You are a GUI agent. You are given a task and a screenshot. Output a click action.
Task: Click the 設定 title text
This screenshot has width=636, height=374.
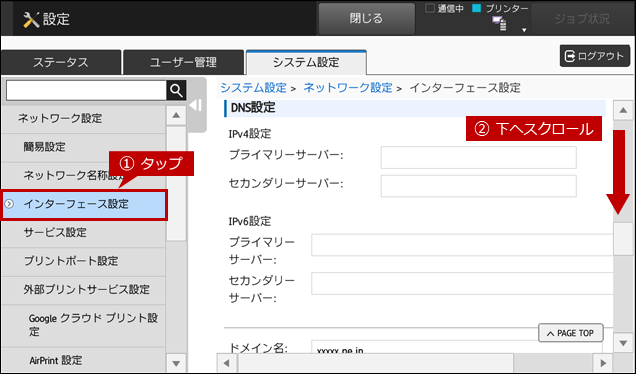[x=56, y=19]
